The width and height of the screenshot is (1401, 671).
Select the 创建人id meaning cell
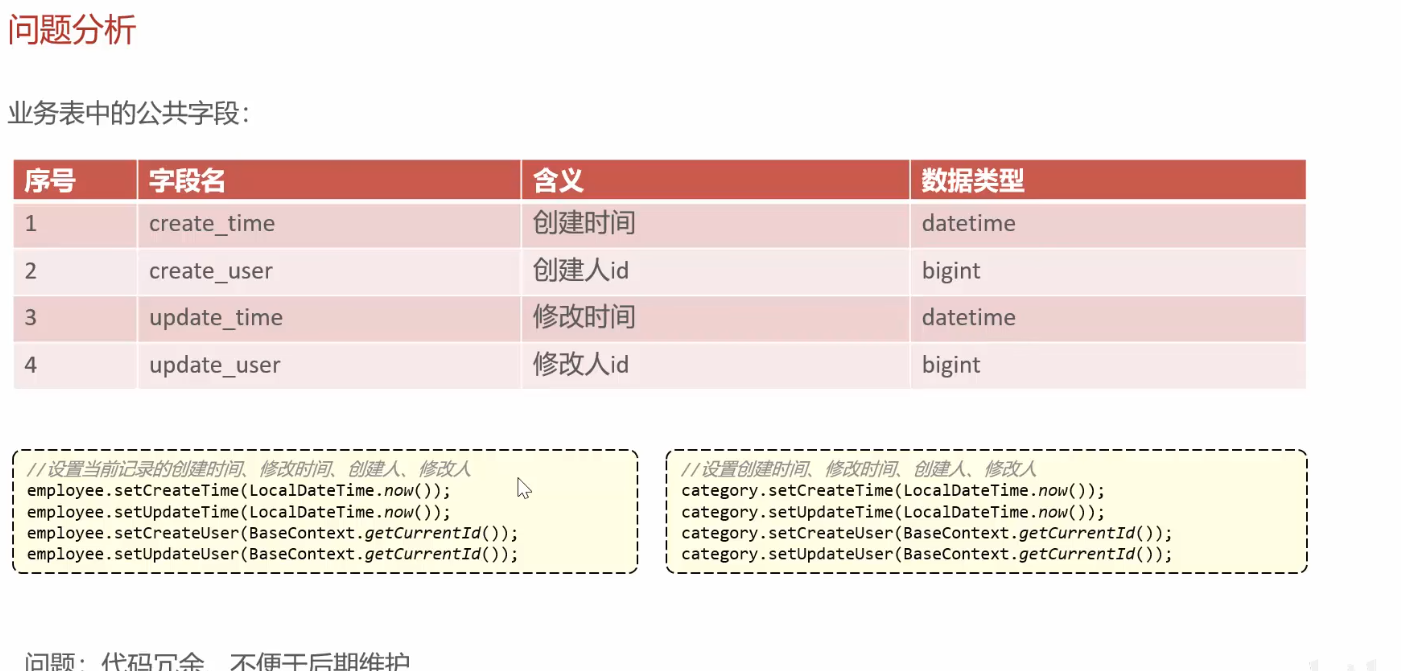(581, 271)
